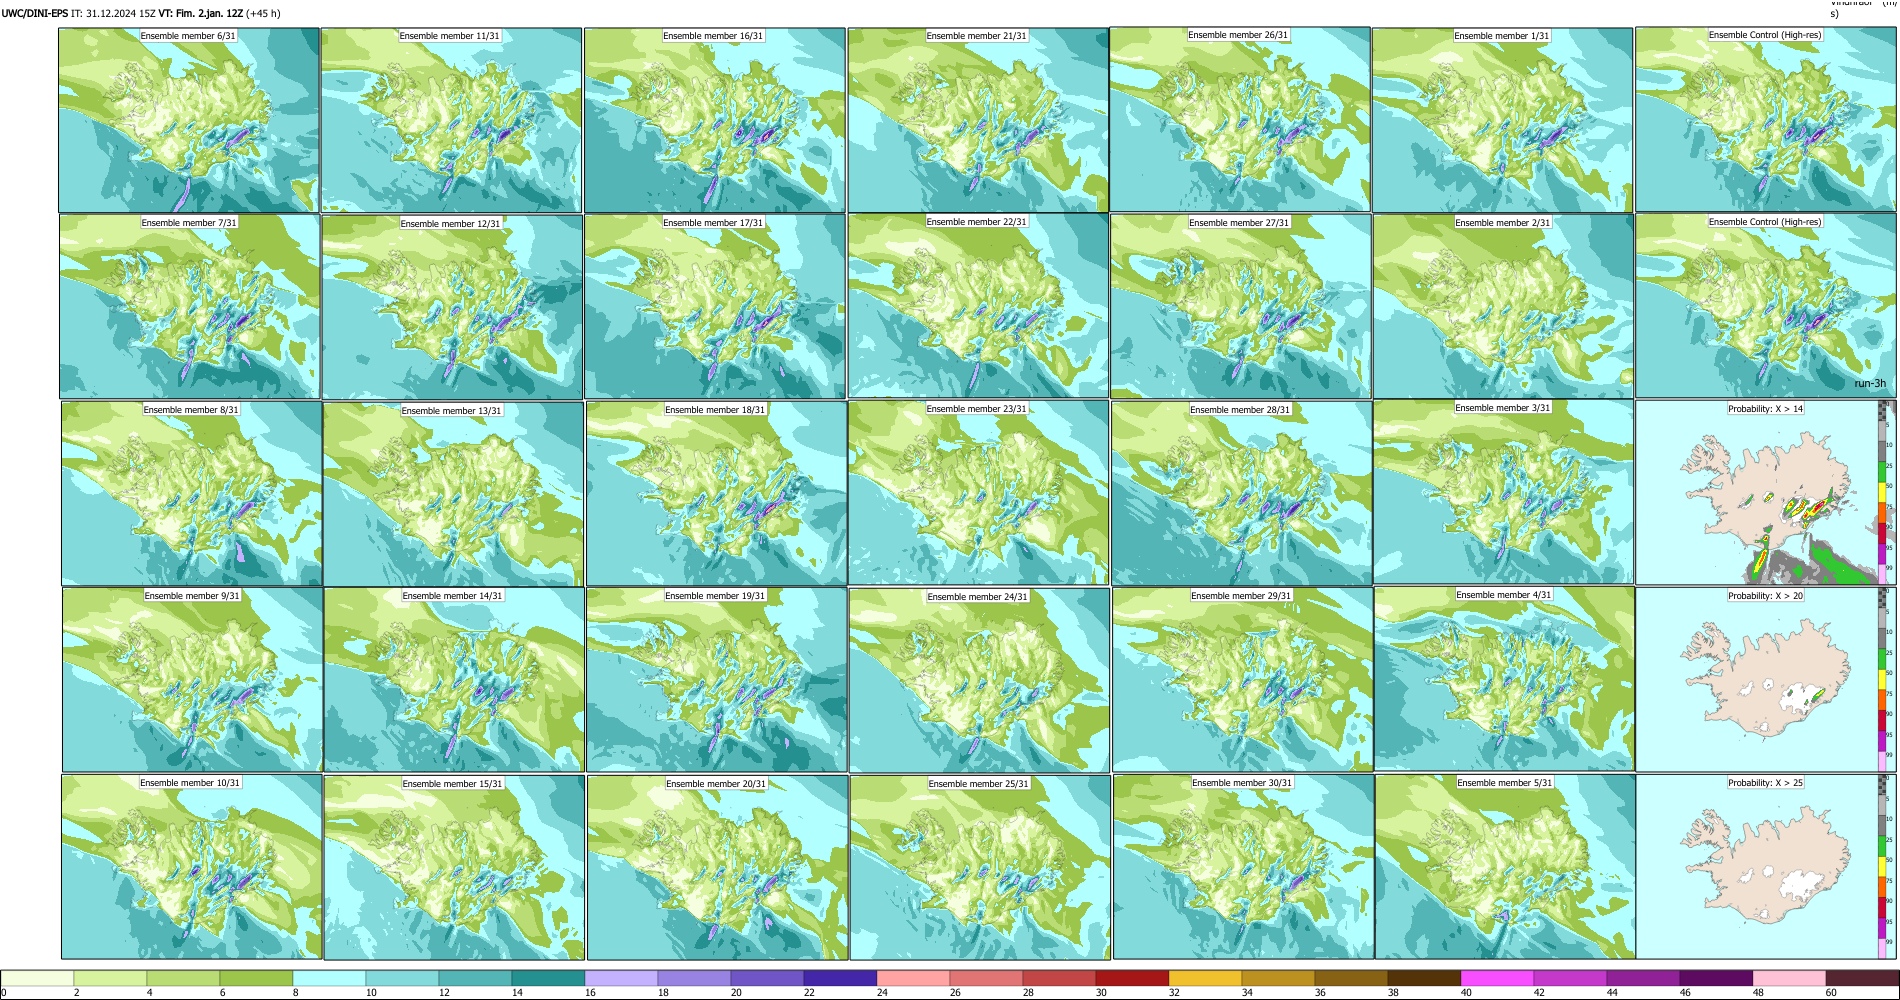Click the light cyan 8–10 legend swatch
The image size is (1900, 1000).
tap(329, 978)
